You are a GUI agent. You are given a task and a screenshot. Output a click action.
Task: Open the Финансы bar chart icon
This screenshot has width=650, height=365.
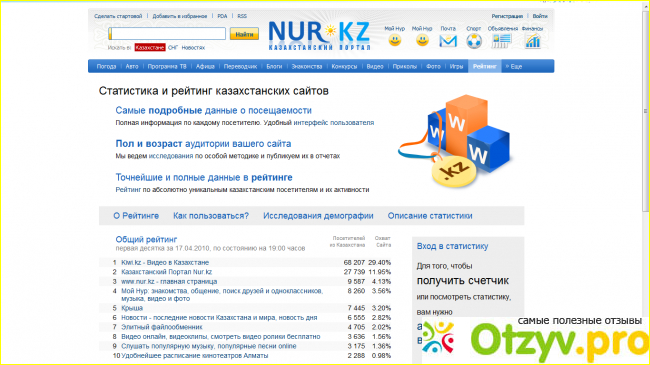(533, 41)
